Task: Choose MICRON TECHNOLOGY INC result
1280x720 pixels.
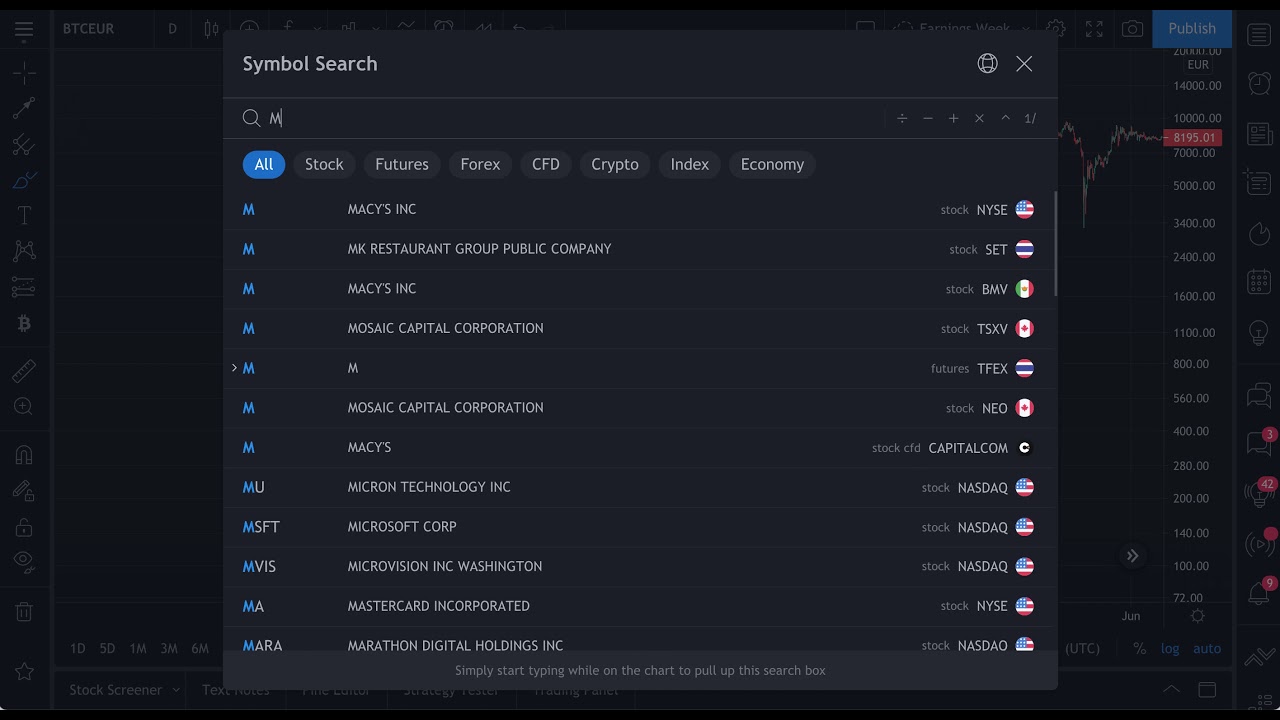Action: tap(638, 487)
